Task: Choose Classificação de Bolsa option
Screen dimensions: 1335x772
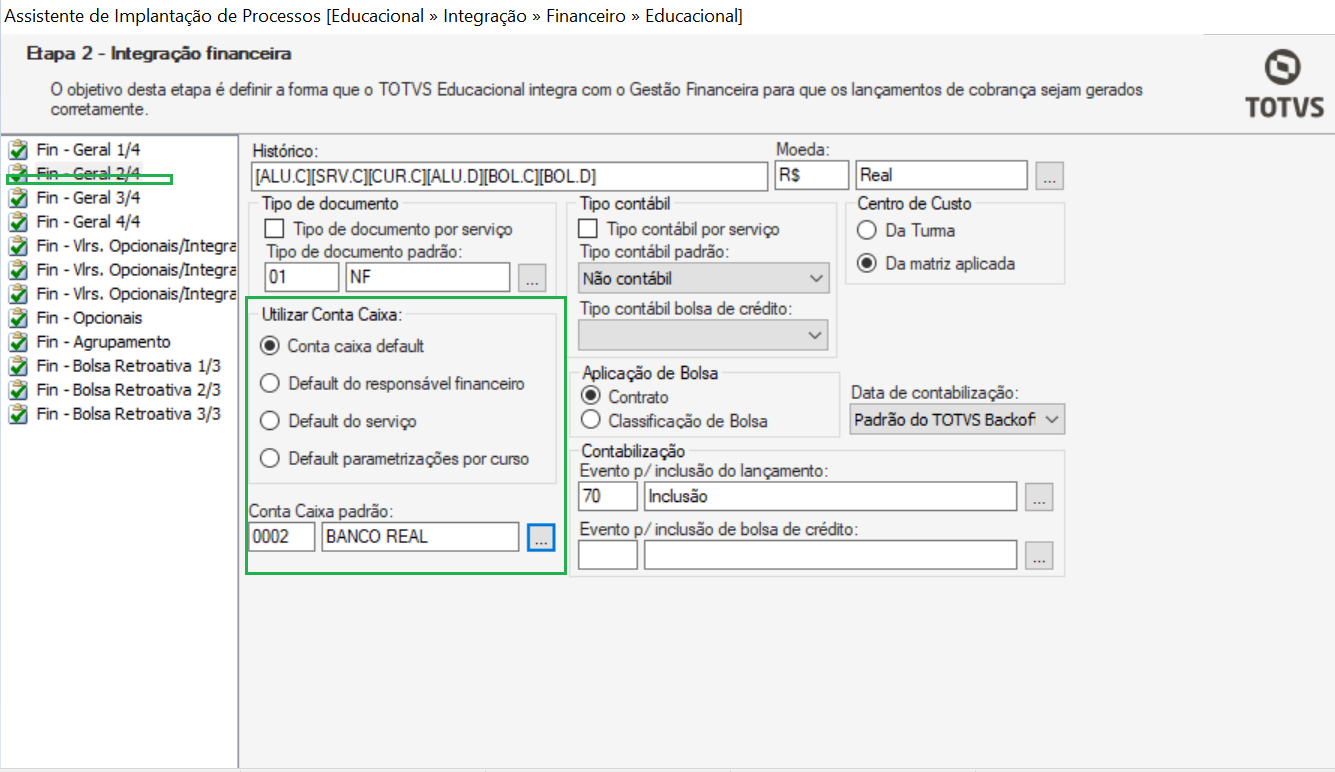Action: 590,421
